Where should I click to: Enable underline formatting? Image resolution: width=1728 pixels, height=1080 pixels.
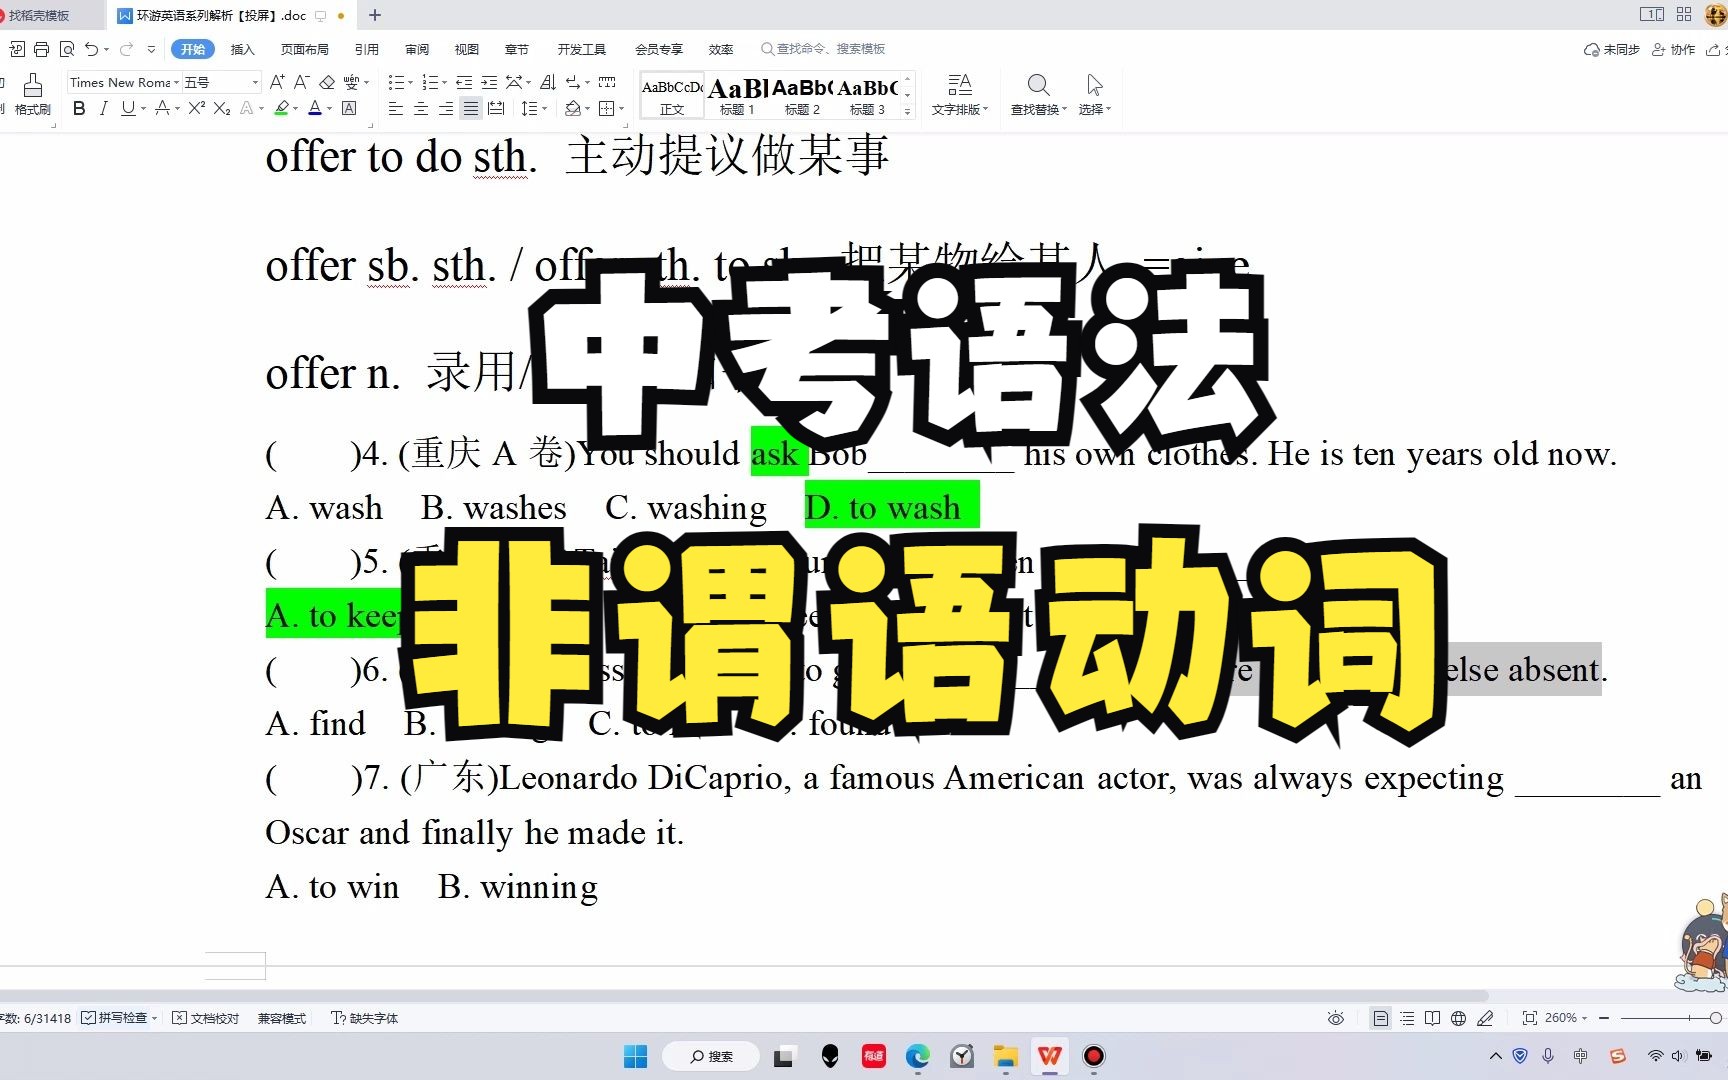tap(127, 109)
